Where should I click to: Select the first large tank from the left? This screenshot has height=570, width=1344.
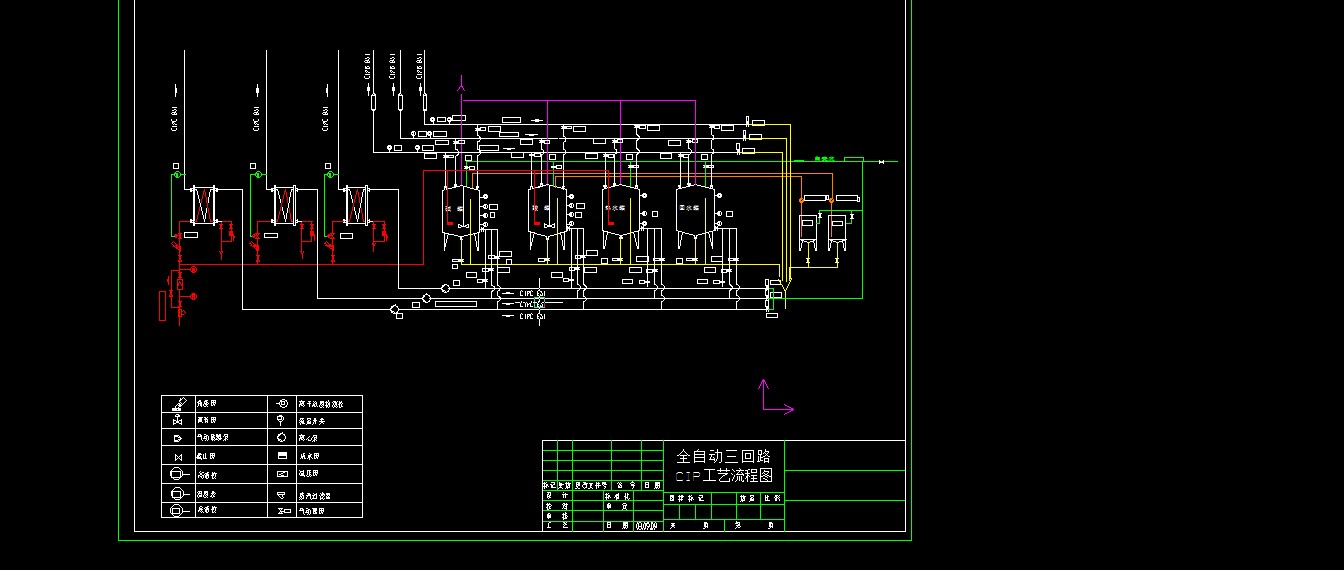pos(461,212)
